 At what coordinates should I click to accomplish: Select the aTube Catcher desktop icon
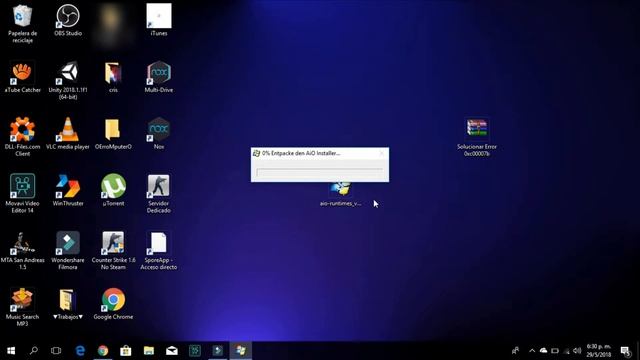(x=22, y=77)
